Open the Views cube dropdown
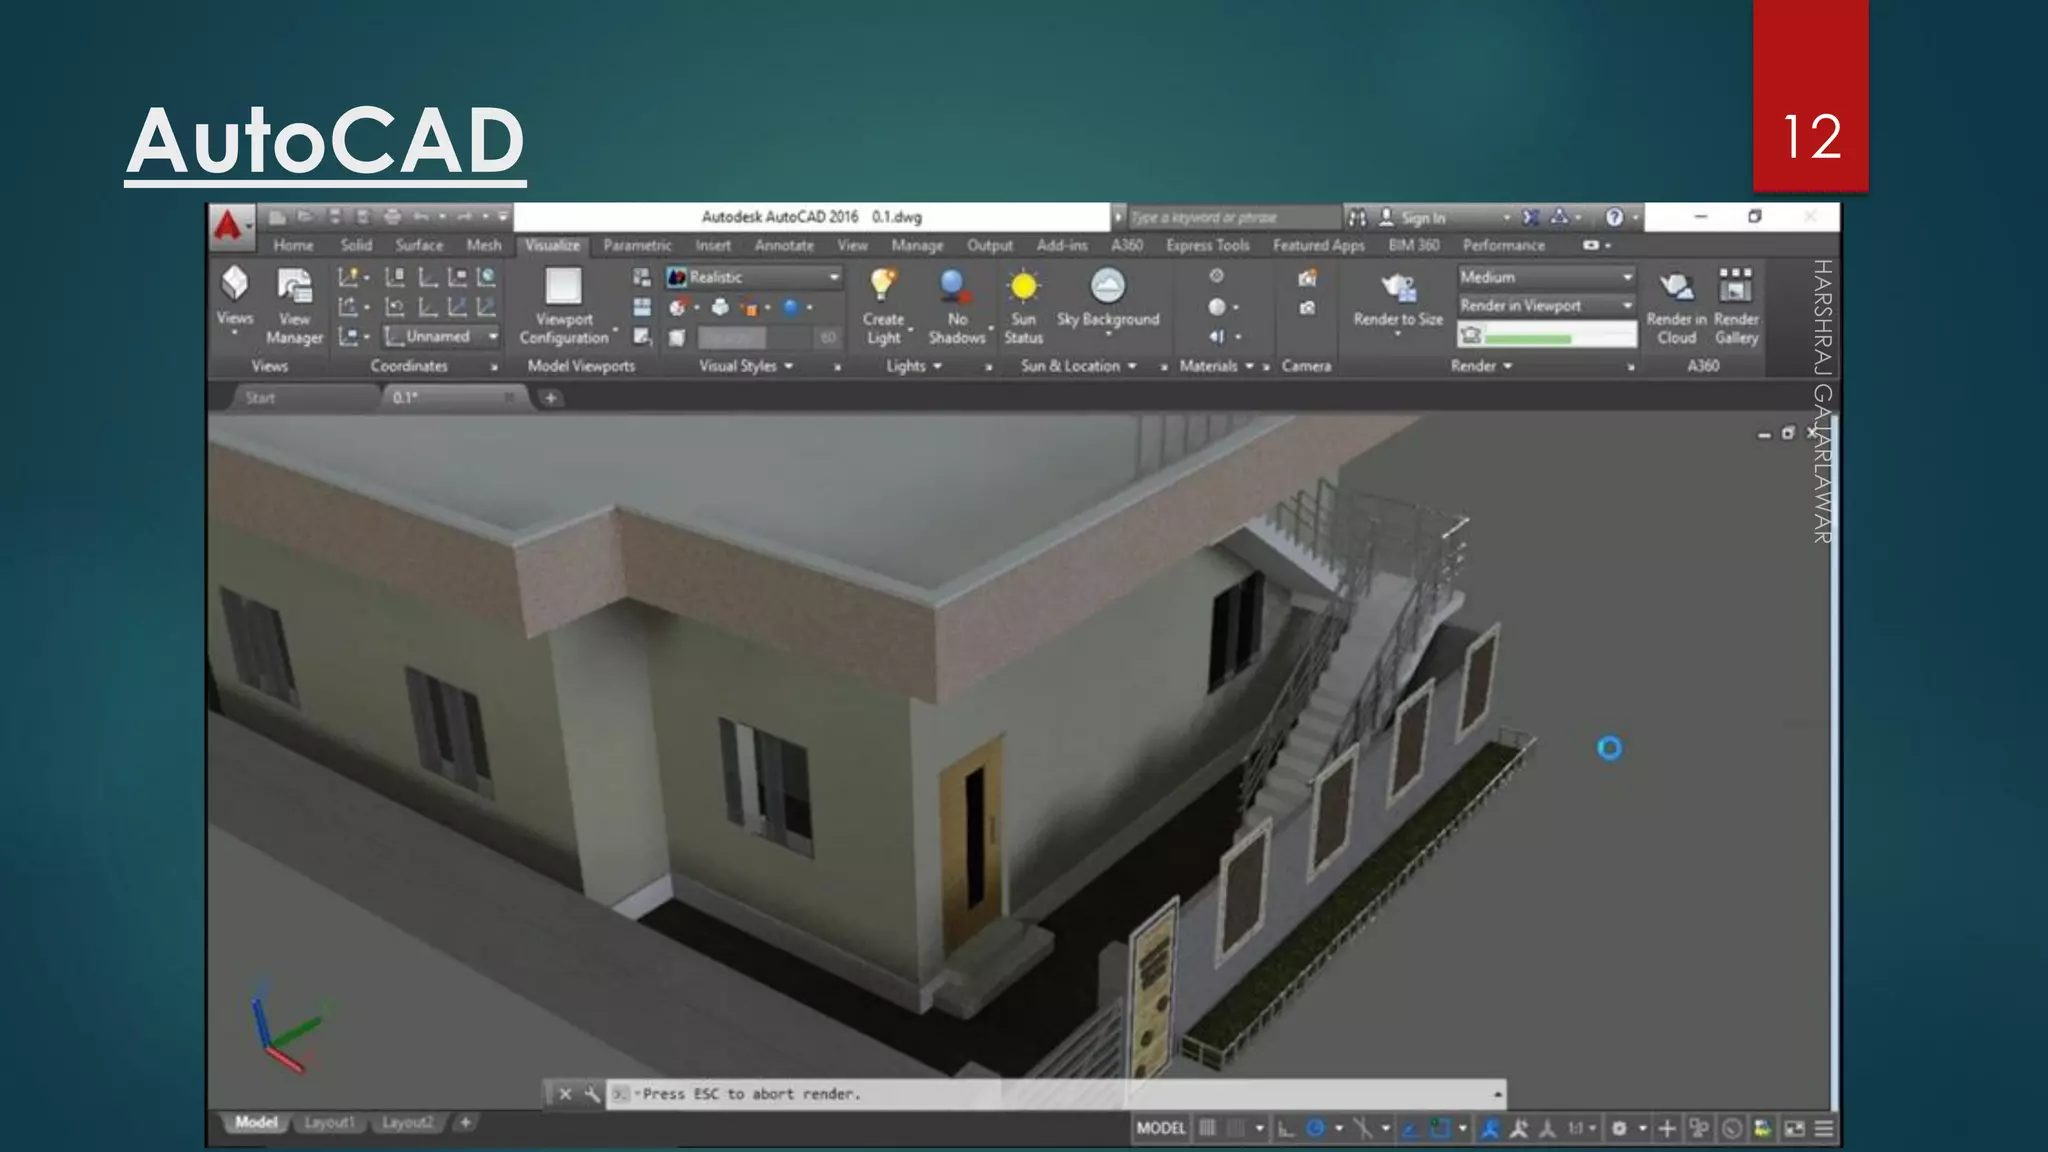 coord(234,297)
